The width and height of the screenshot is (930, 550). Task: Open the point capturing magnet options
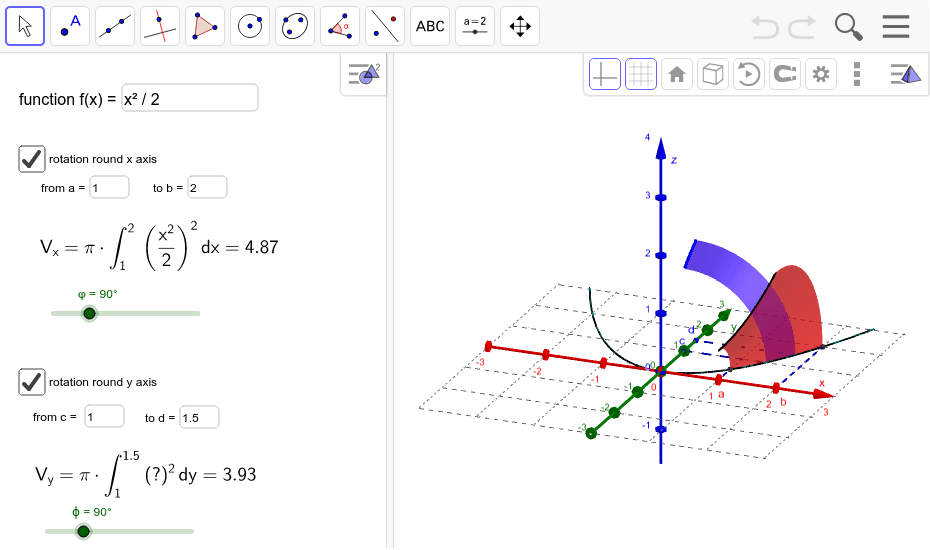785,74
